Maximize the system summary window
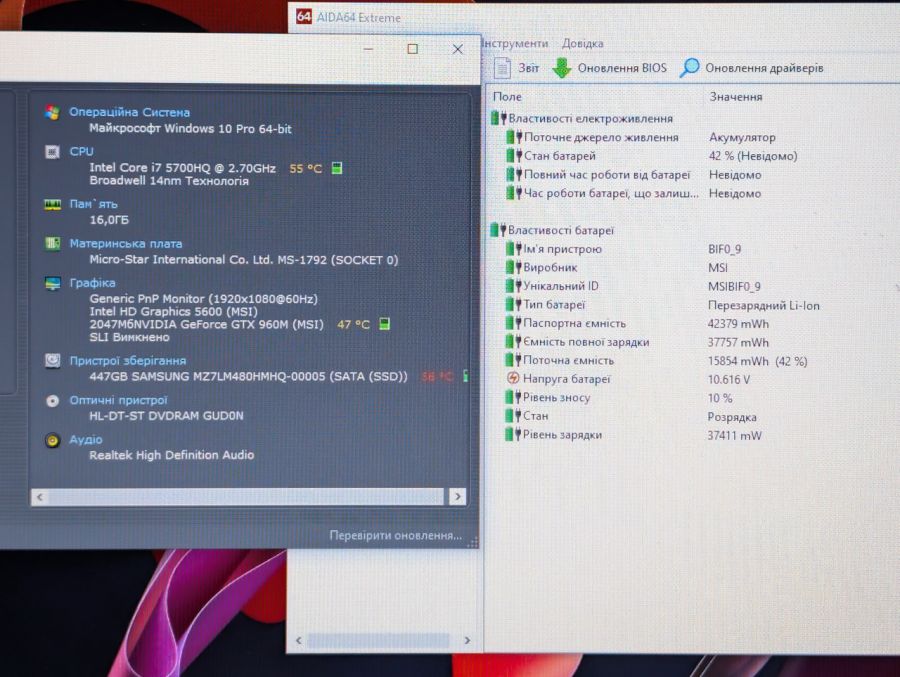Viewport: 900px width, 677px height. point(412,49)
